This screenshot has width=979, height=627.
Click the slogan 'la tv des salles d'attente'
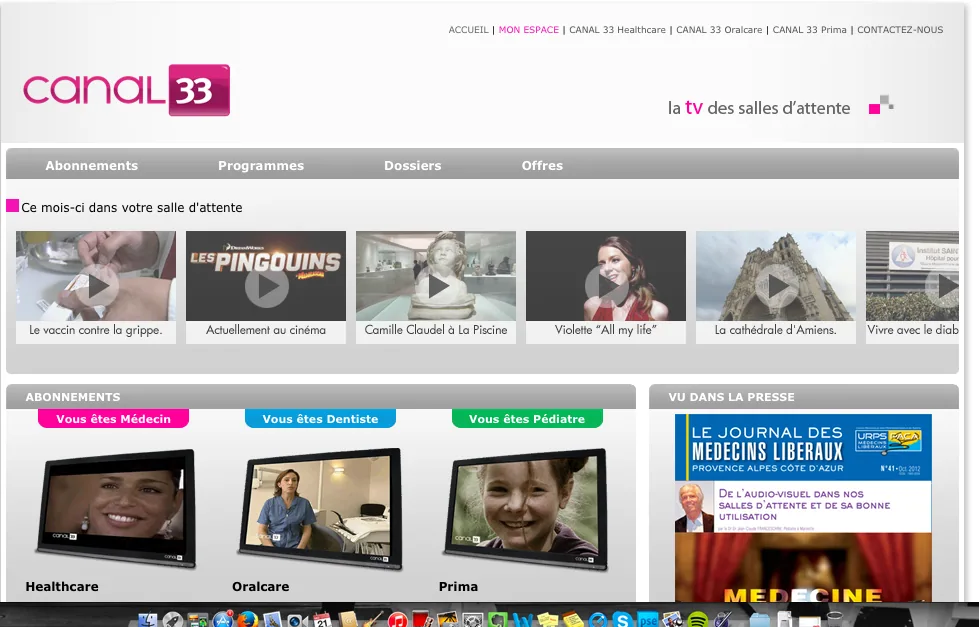[759, 107]
